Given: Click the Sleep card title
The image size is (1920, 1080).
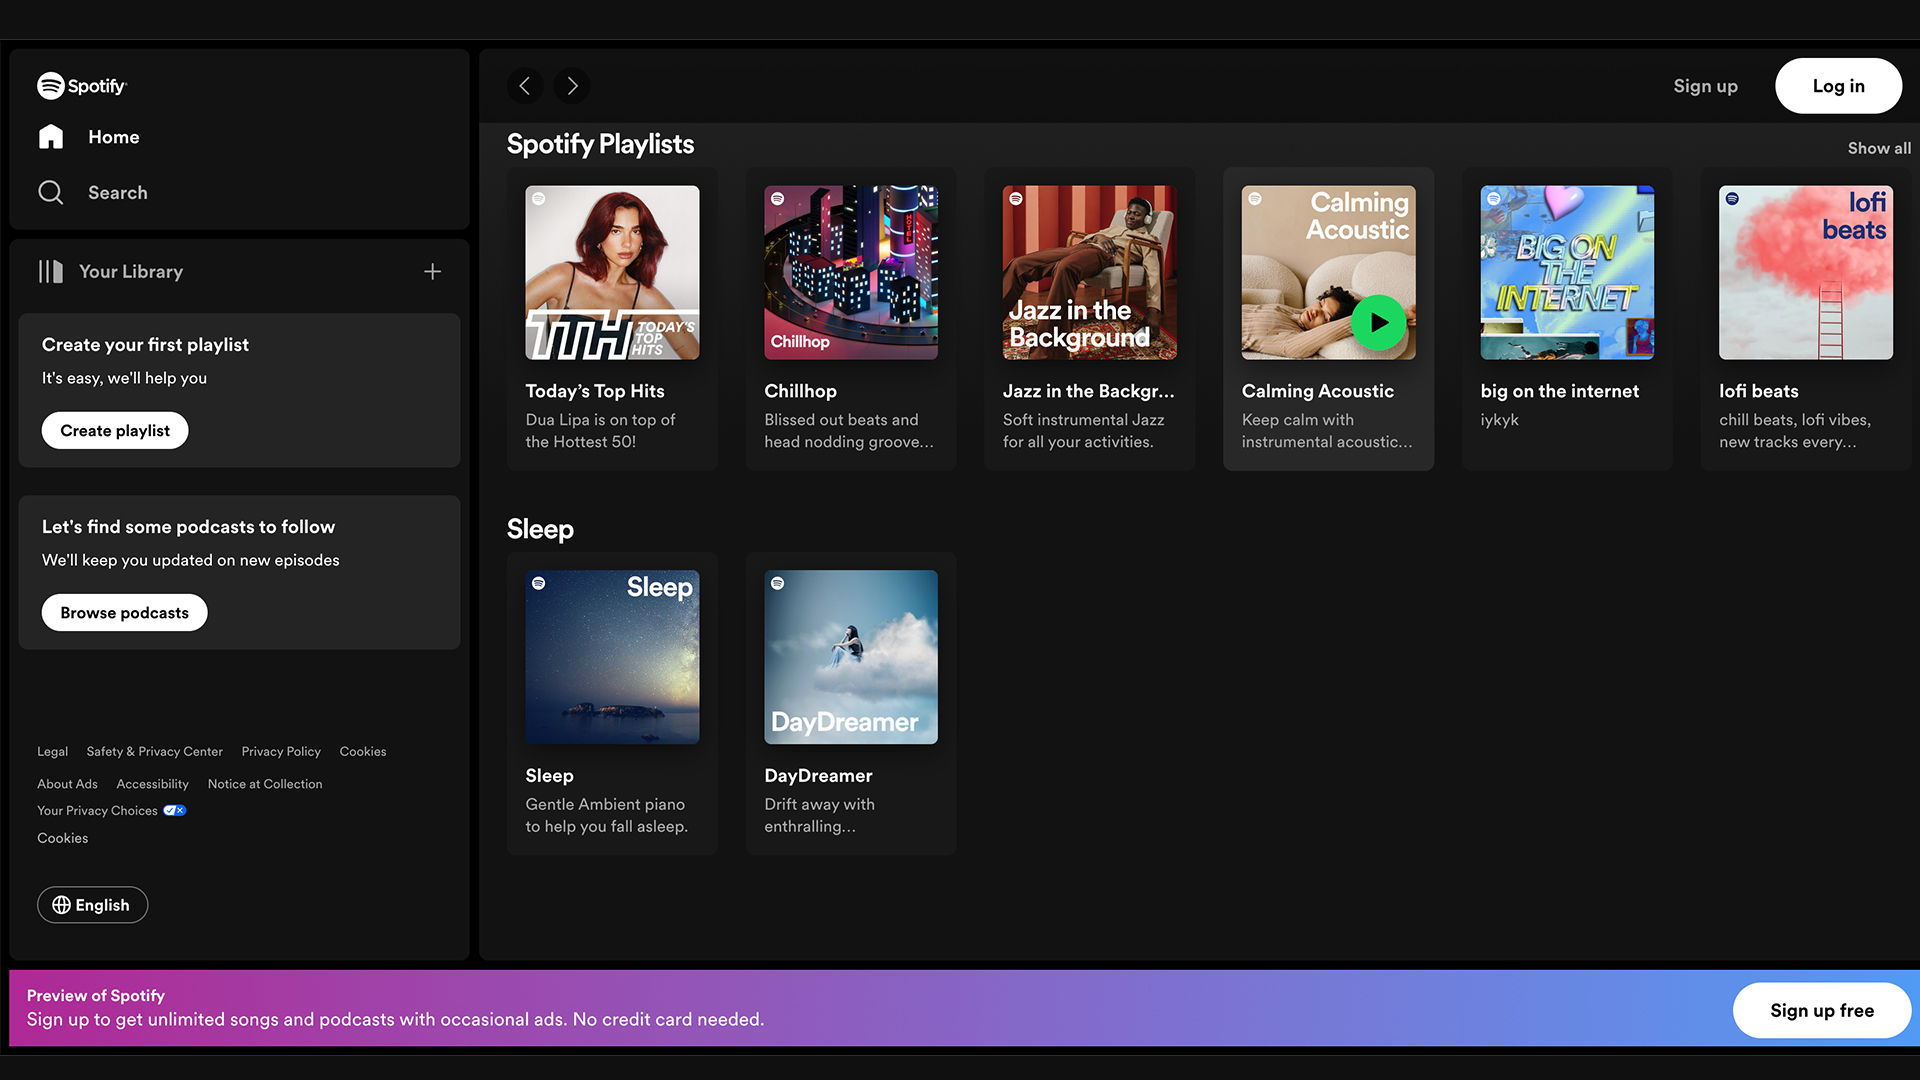Looking at the screenshot, I should coord(549,776).
